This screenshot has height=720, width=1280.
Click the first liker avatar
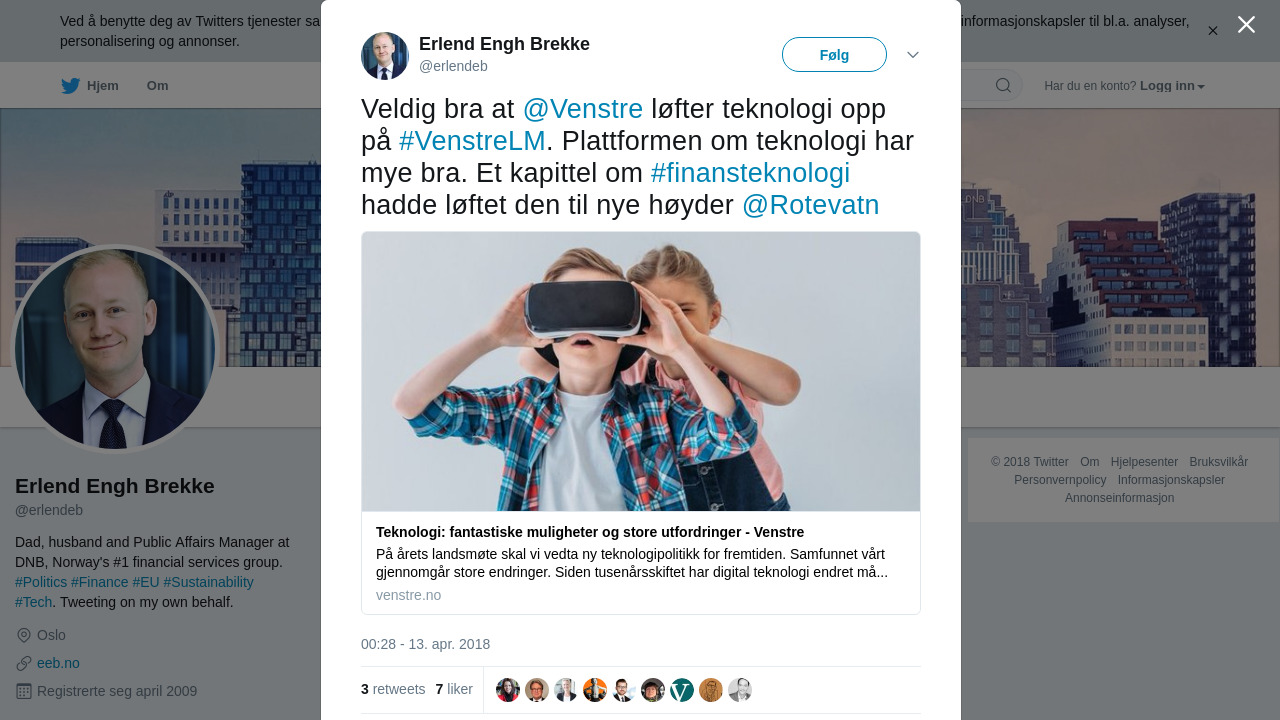coord(508,690)
